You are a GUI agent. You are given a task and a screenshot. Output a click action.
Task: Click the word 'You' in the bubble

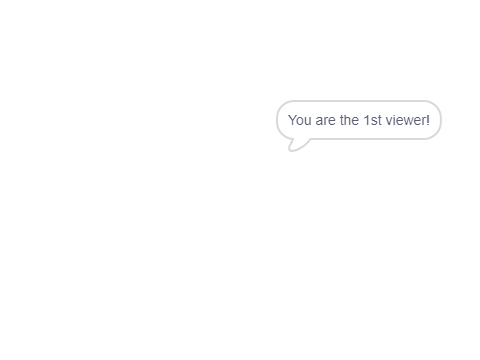coord(300,120)
